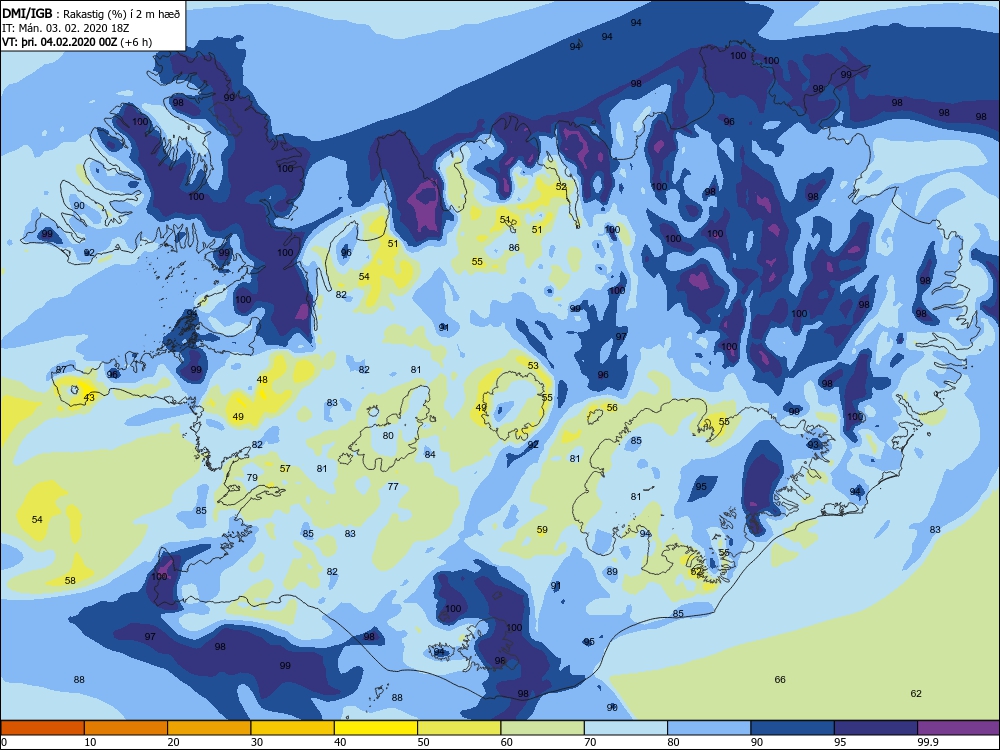Select the golden 30–40 legend swatch
The width and height of the screenshot is (1000, 750).
(293, 728)
